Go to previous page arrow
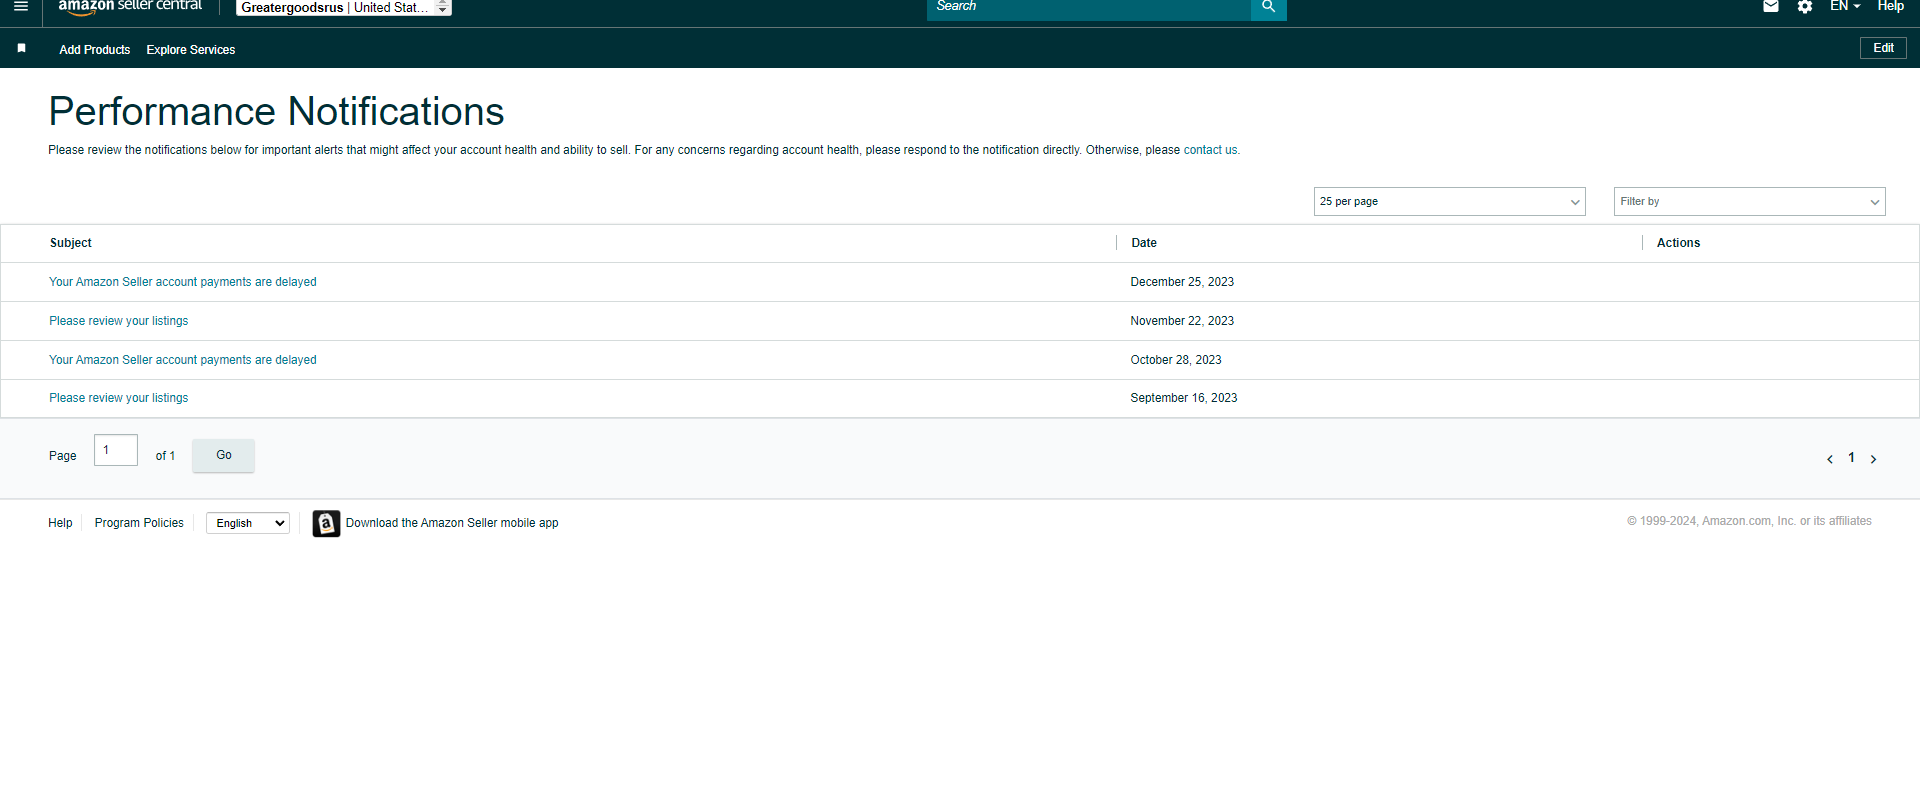The width and height of the screenshot is (1920, 794). pos(1830,459)
